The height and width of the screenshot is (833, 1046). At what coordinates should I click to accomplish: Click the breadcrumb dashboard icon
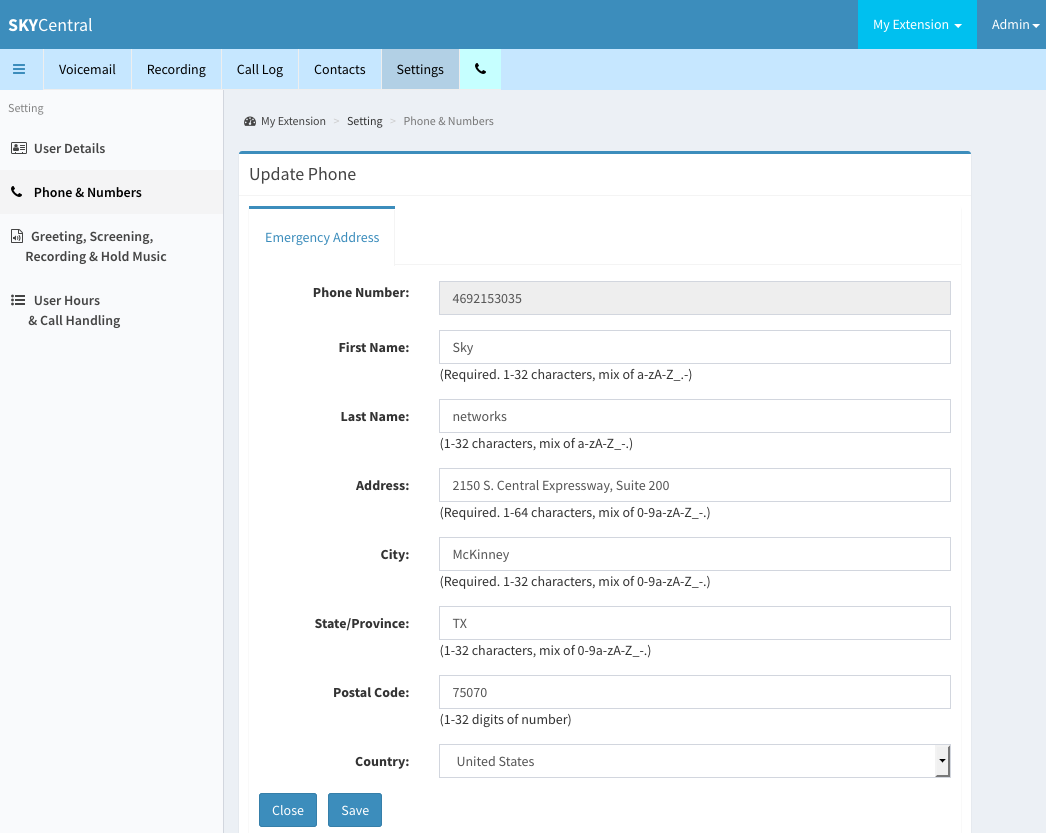250,121
